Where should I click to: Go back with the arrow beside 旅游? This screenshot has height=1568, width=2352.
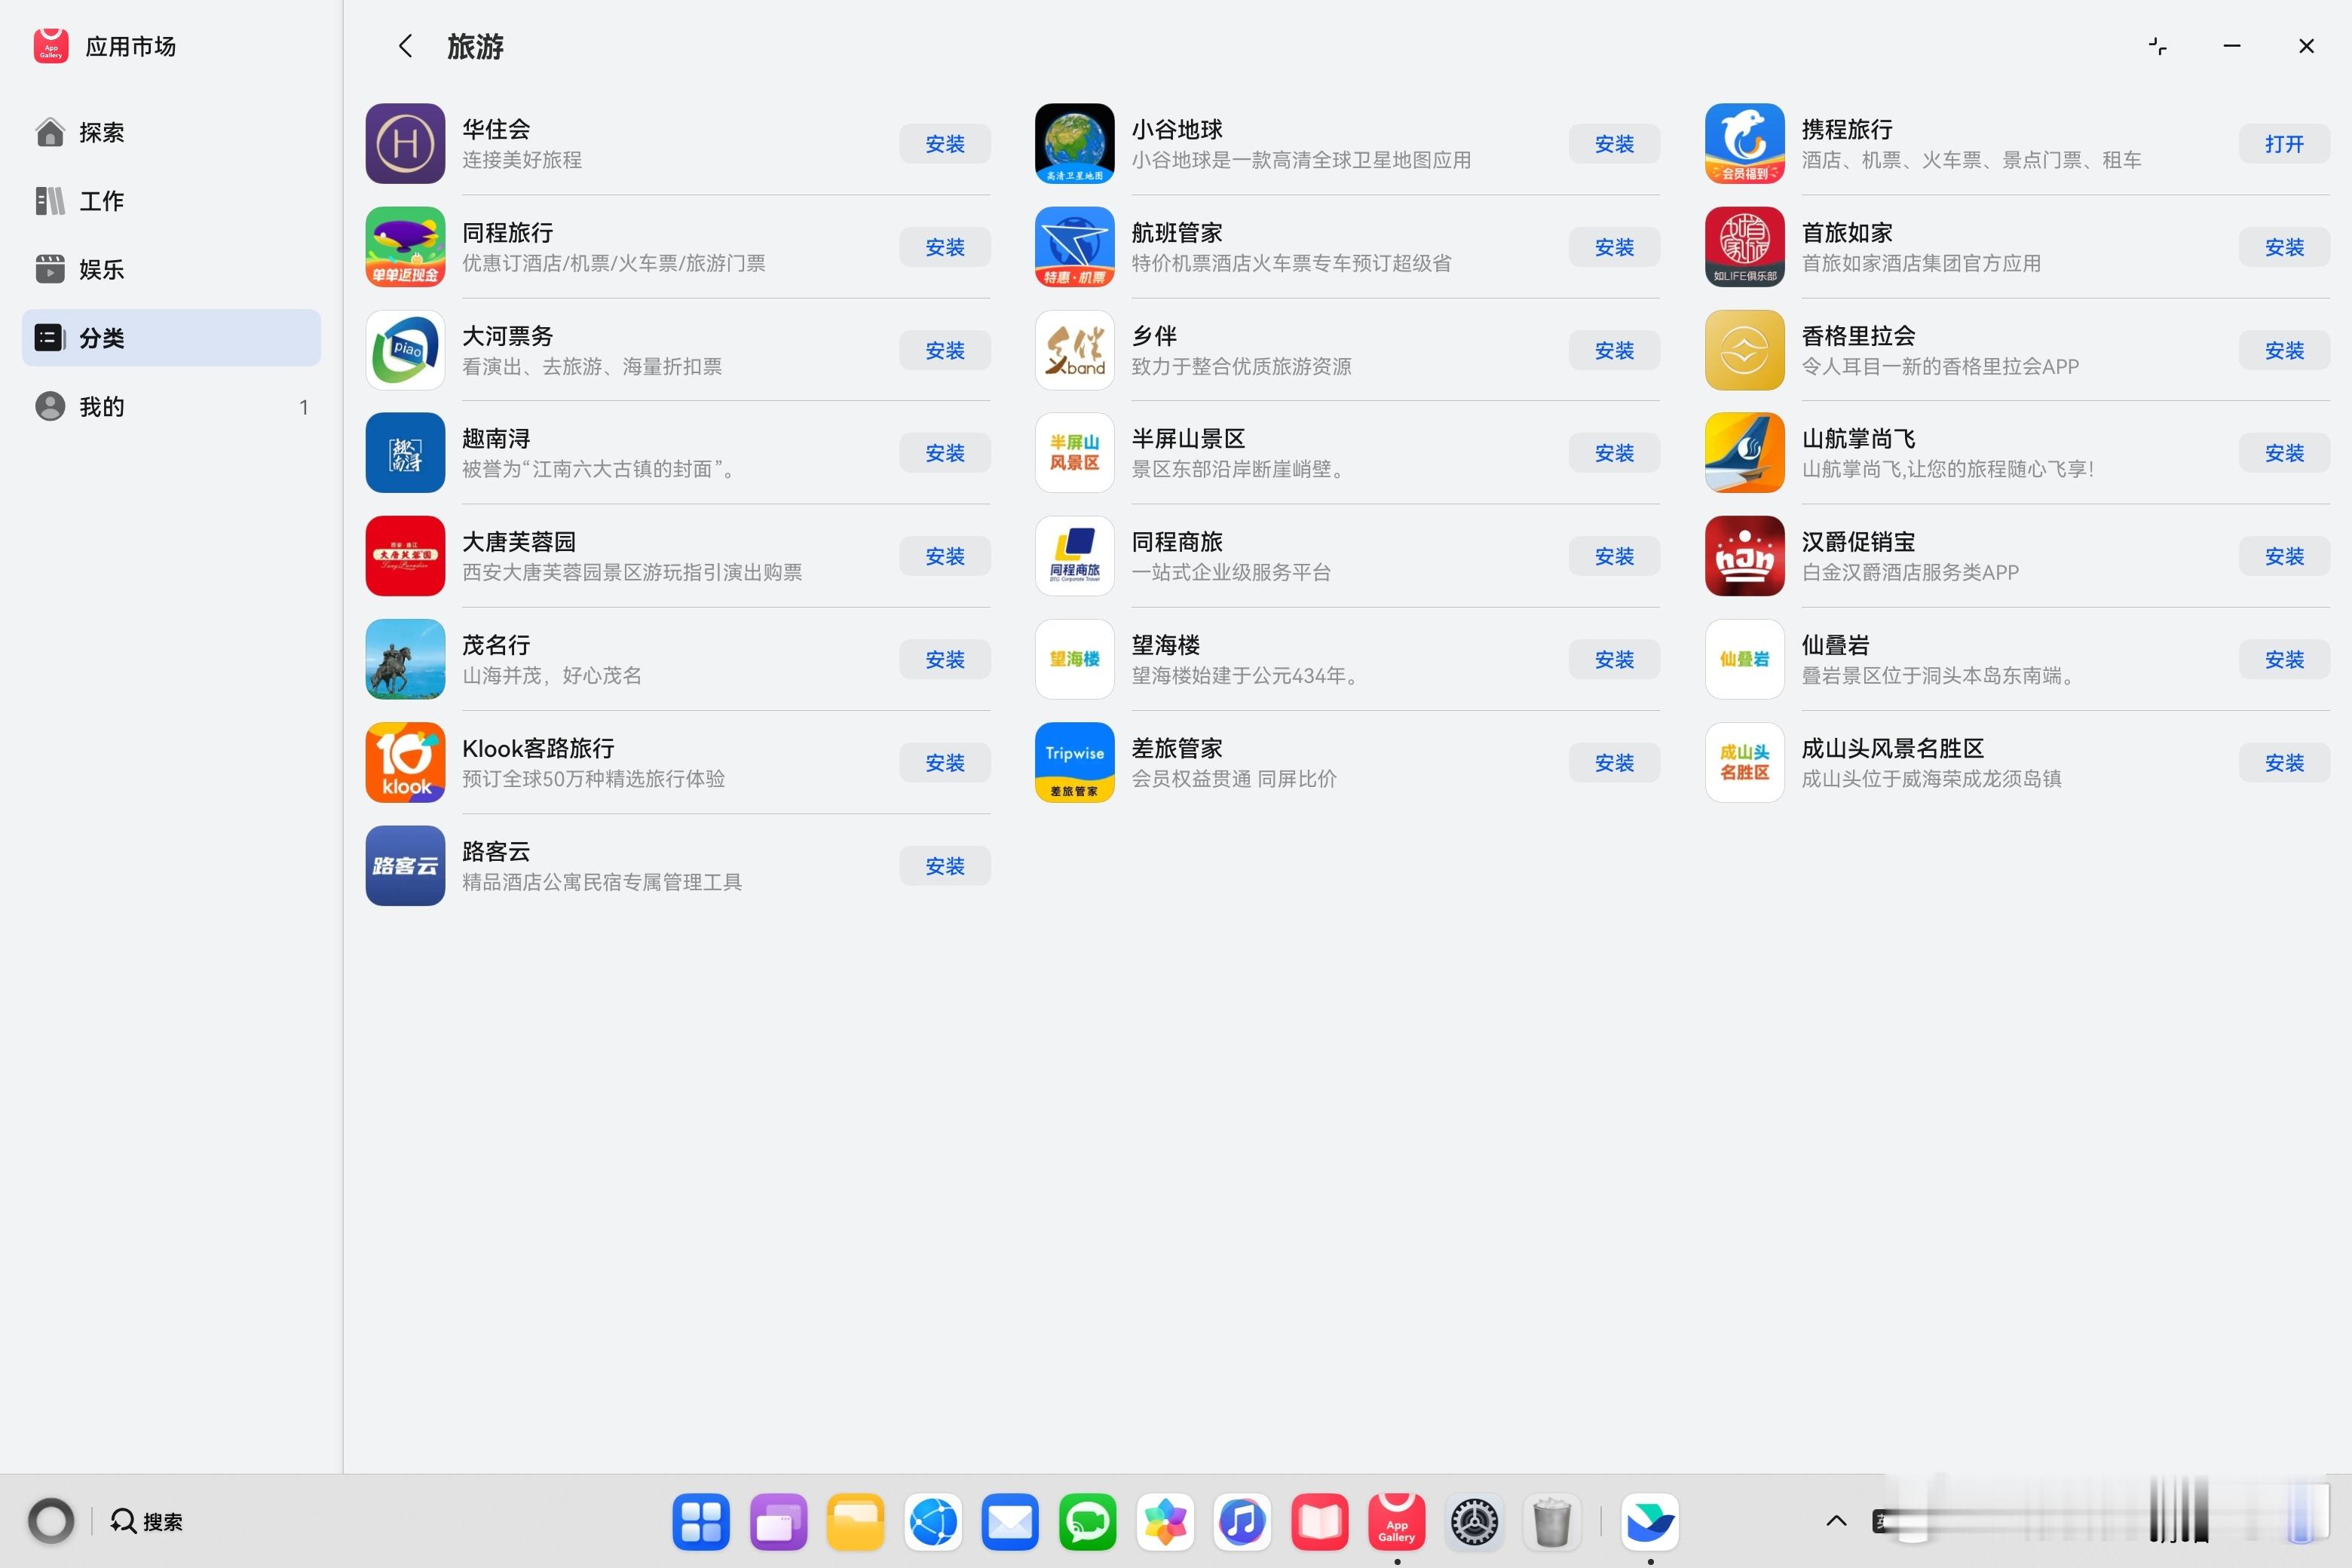tap(405, 46)
